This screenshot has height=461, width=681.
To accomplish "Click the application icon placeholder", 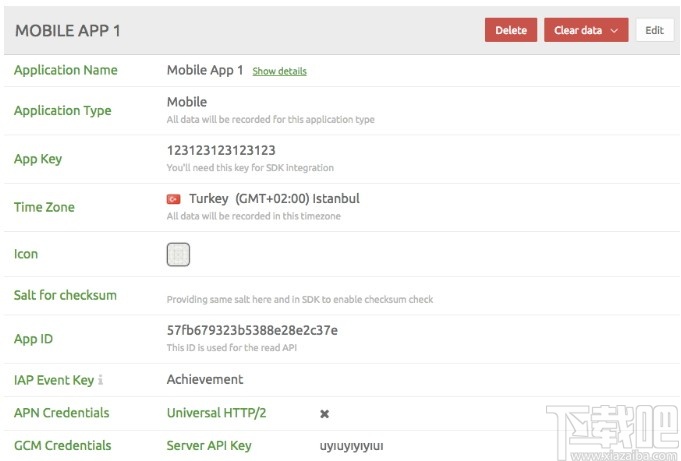I will [x=178, y=255].
